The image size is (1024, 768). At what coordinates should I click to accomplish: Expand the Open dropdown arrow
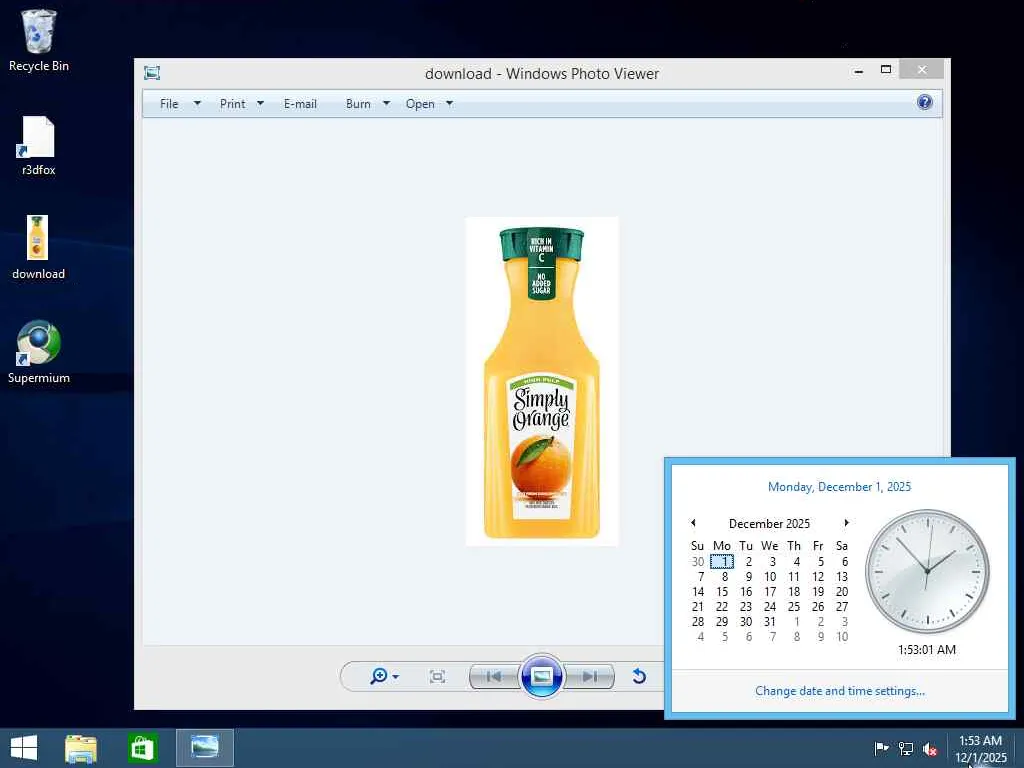click(x=449, y=103)
